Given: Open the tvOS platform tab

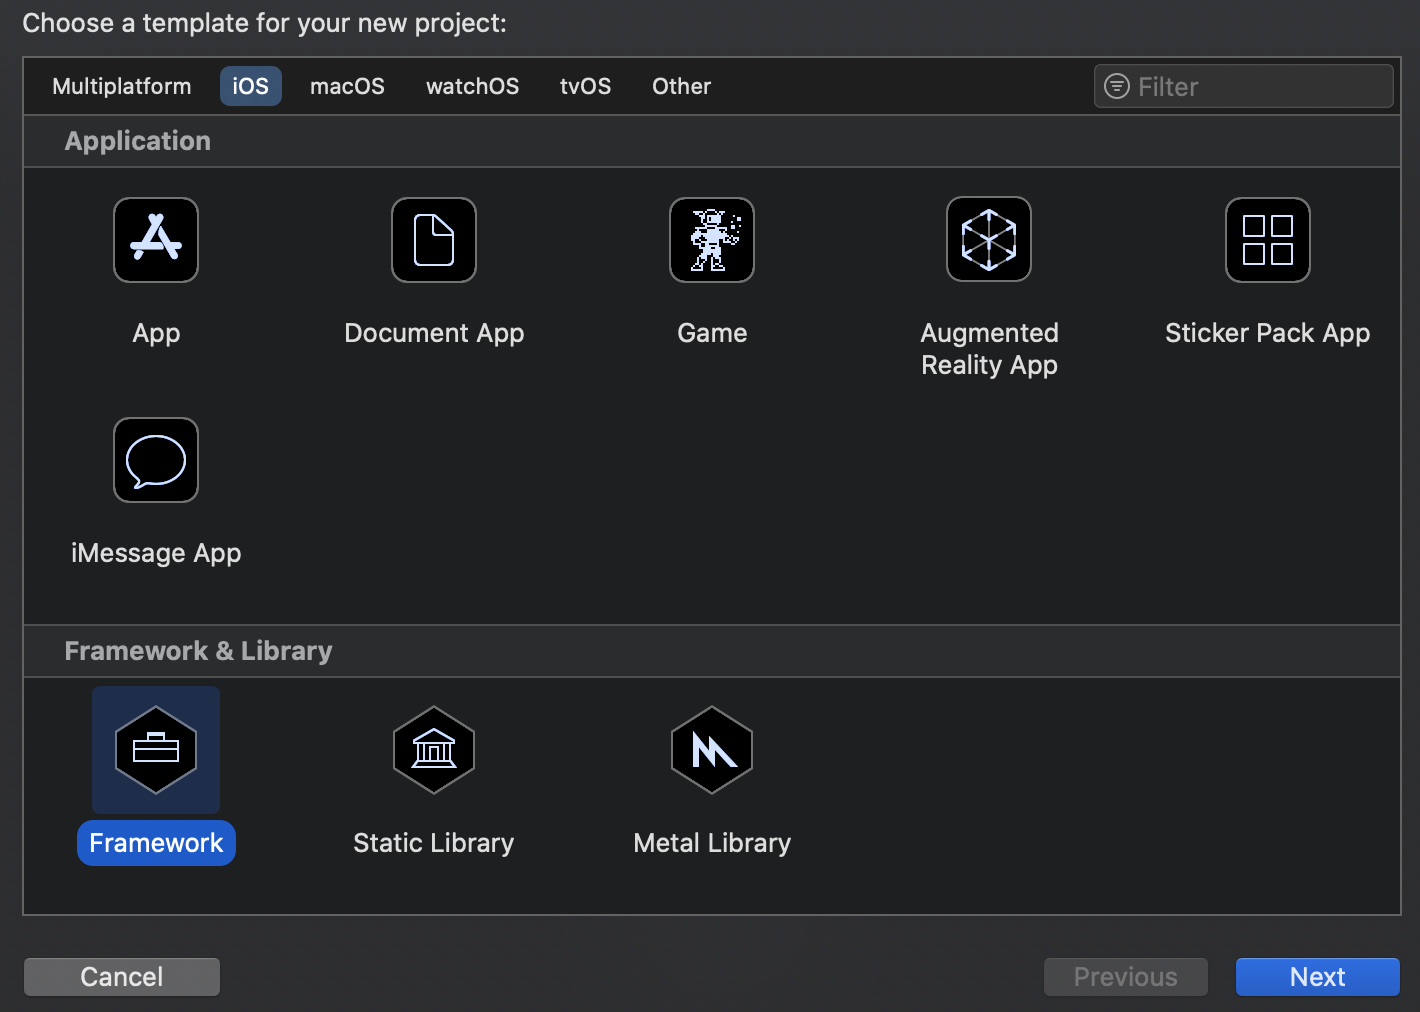Looking at the screenshot, I should click(585, 86).
